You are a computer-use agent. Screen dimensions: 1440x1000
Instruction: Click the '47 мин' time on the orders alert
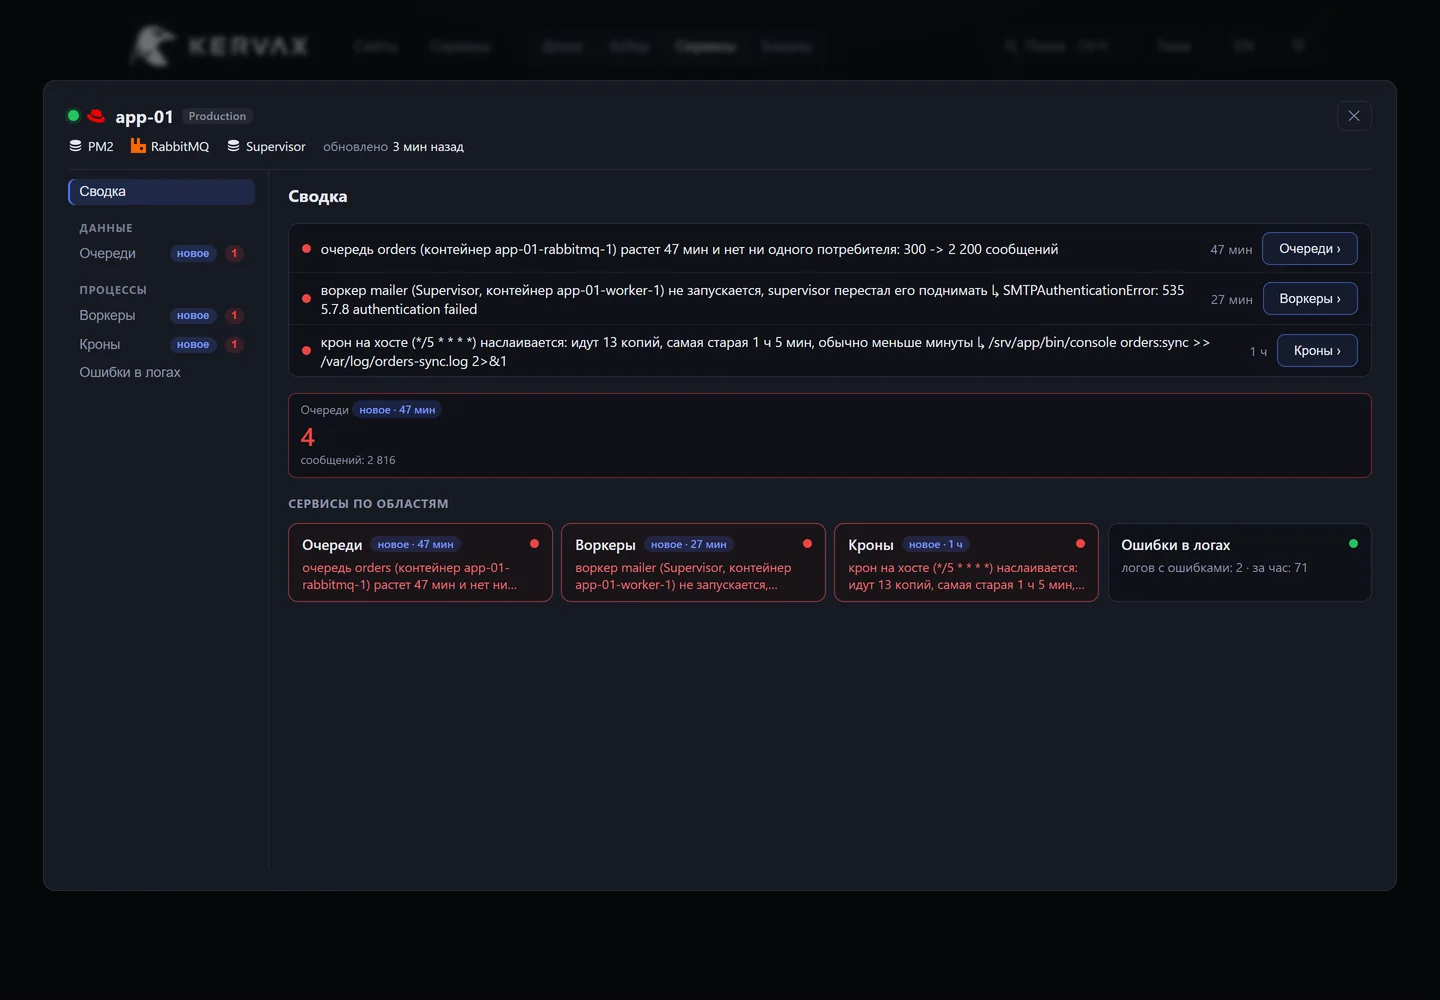[x=1231, y=250]
